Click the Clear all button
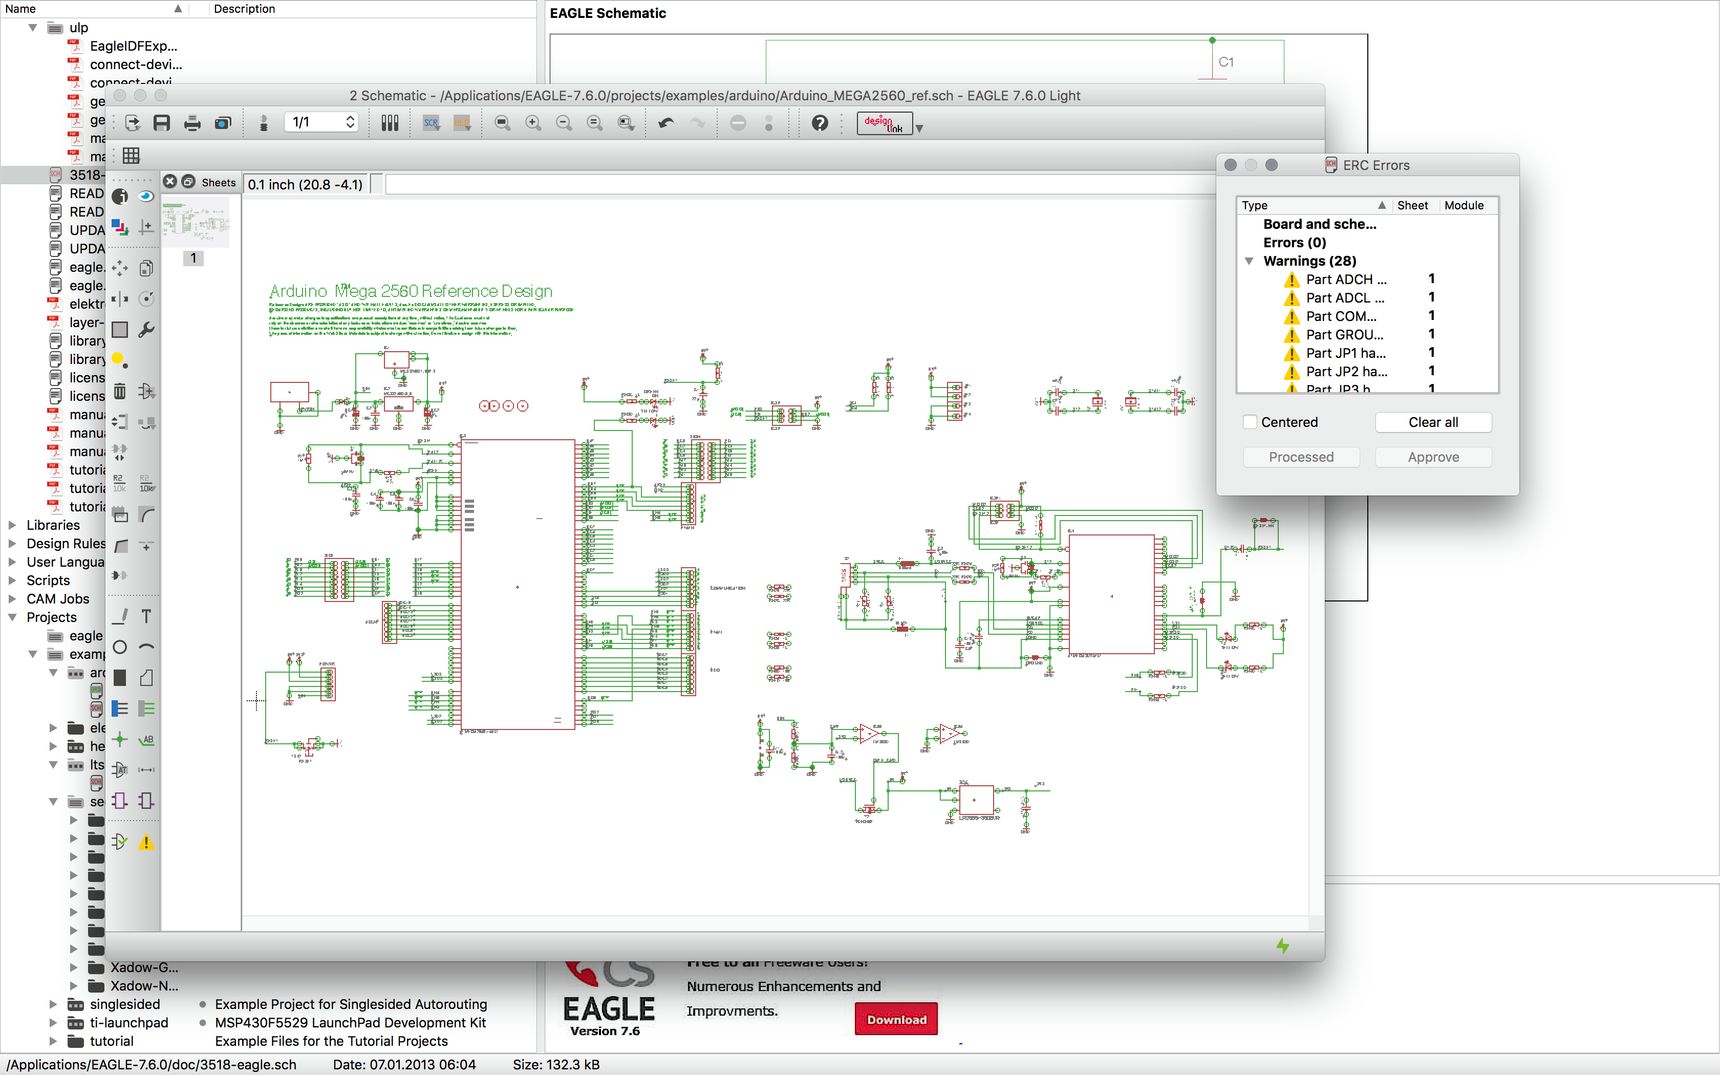1720x1075 pixels. 1433,422
